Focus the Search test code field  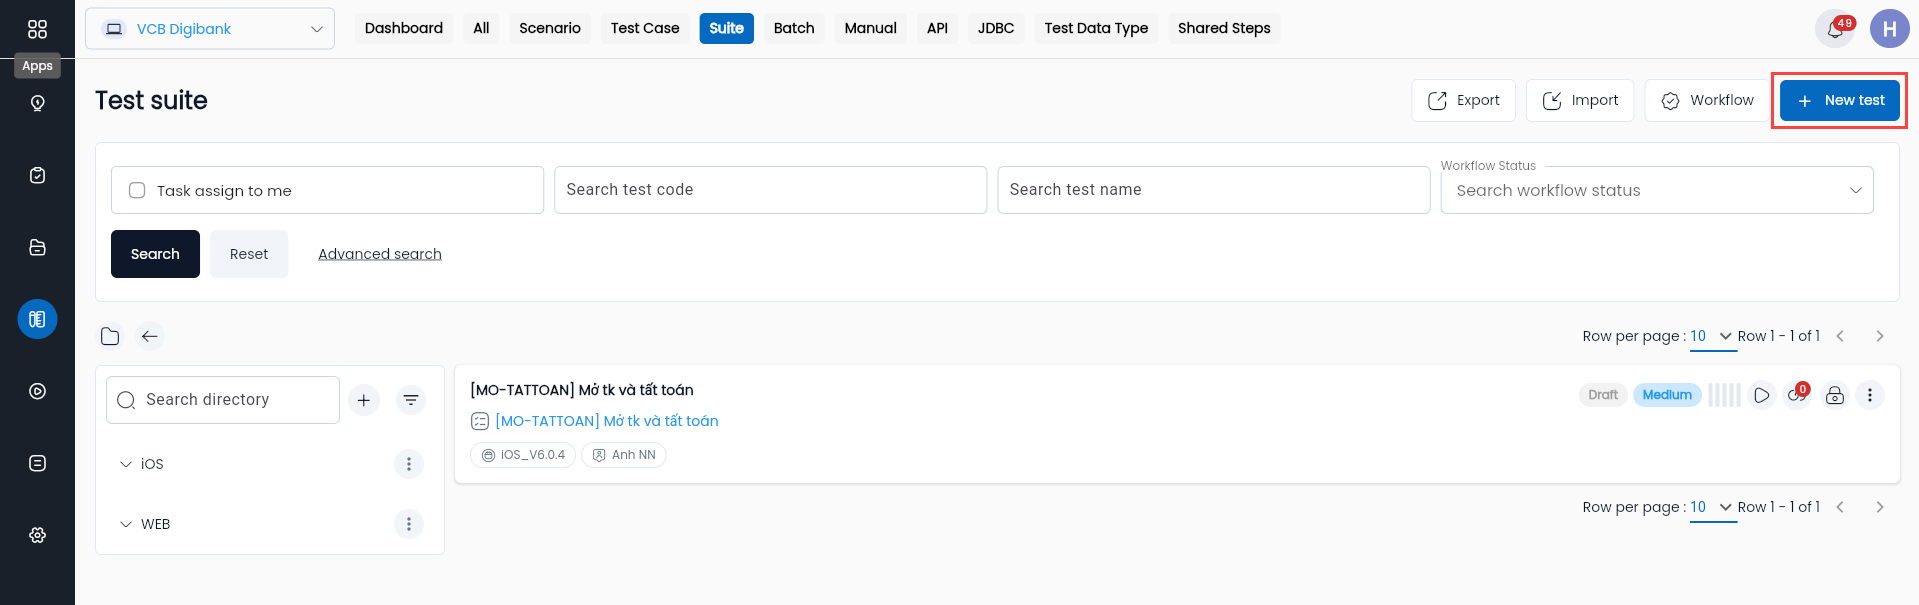point(770,190)
